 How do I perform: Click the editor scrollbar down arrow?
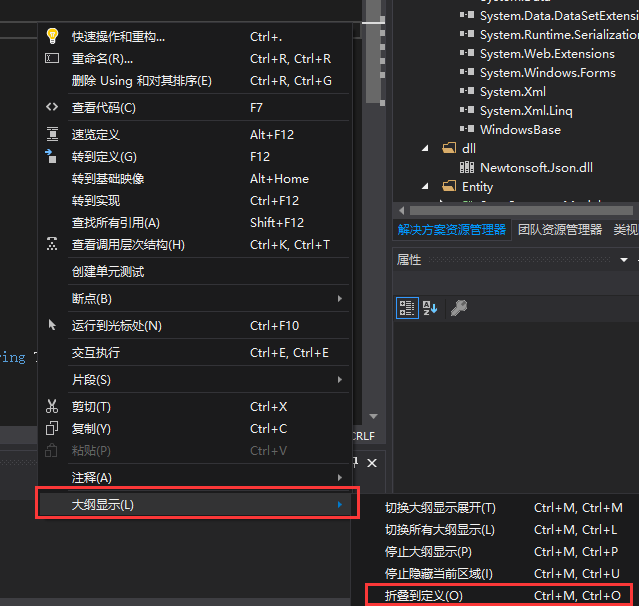pyautogui.click(x=373, y=416)
